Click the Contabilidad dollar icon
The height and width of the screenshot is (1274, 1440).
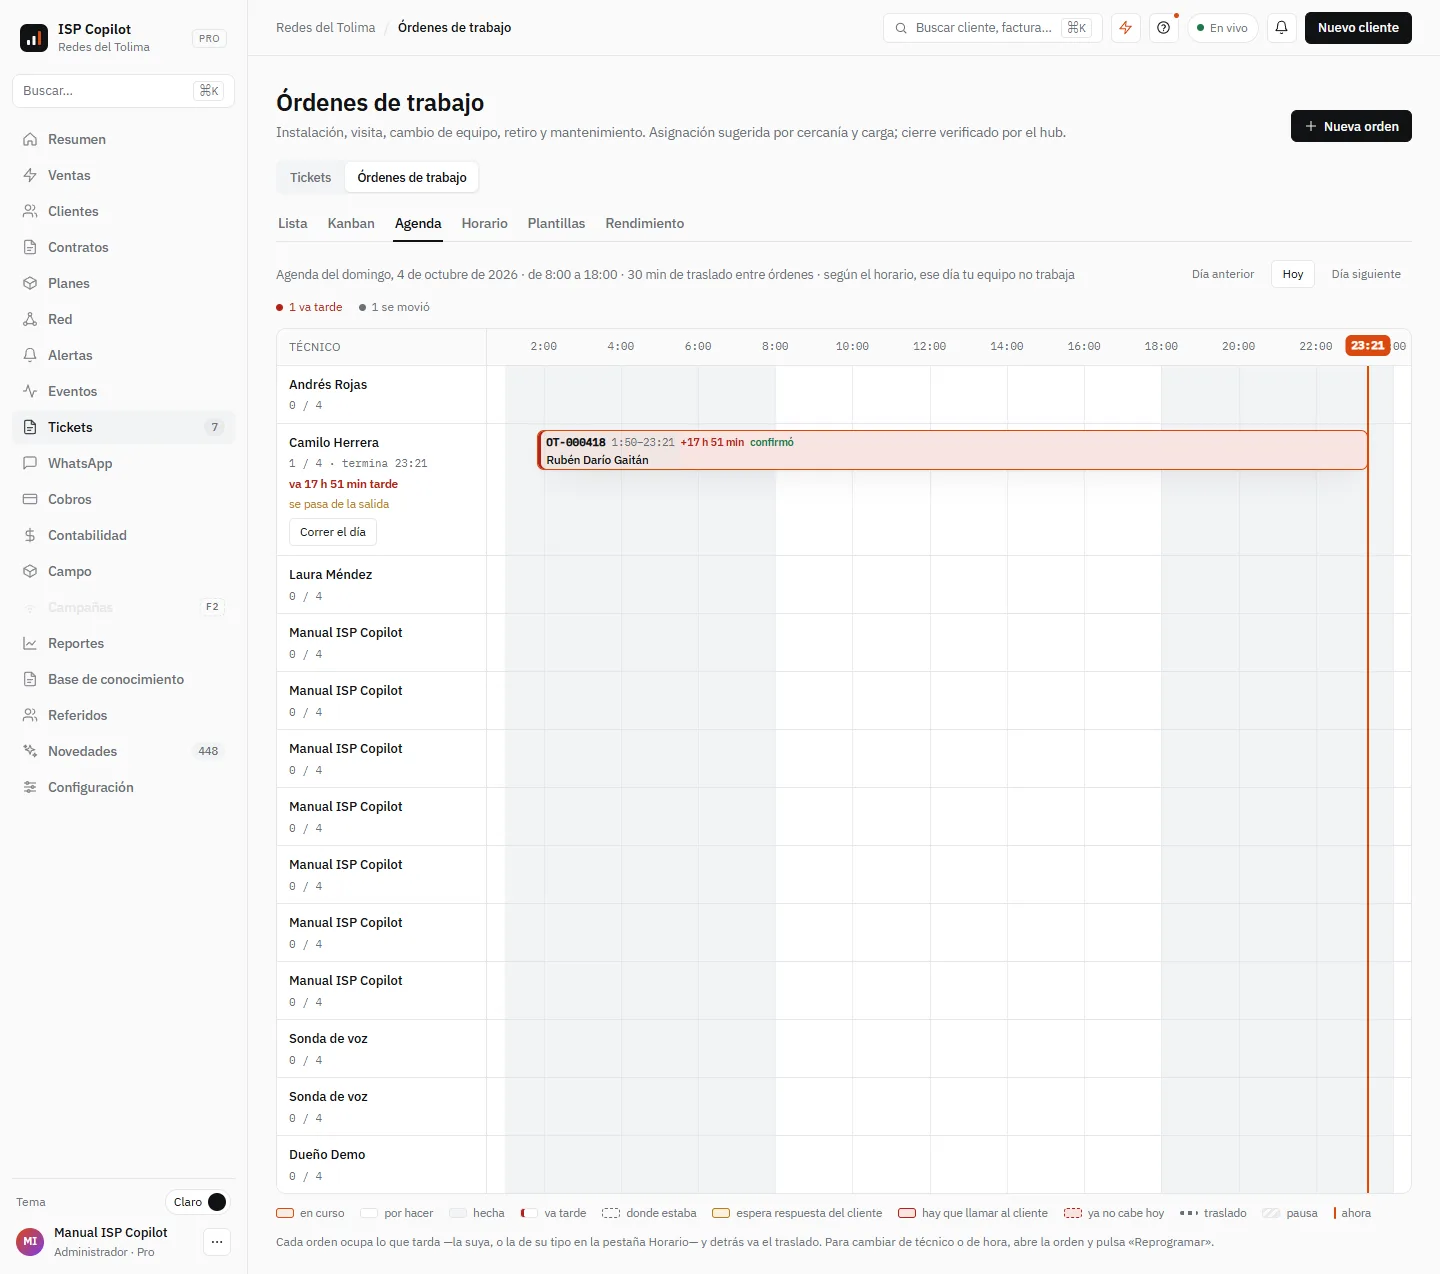tap(30, 535)
